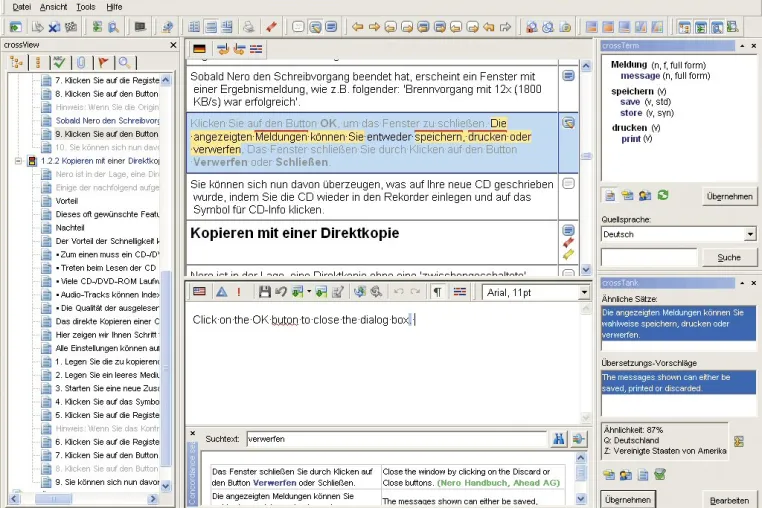Viewport: 762px width, 508px height.
Task: Open the crossView magnifier search tab
Action: click(x=124, y=62)
